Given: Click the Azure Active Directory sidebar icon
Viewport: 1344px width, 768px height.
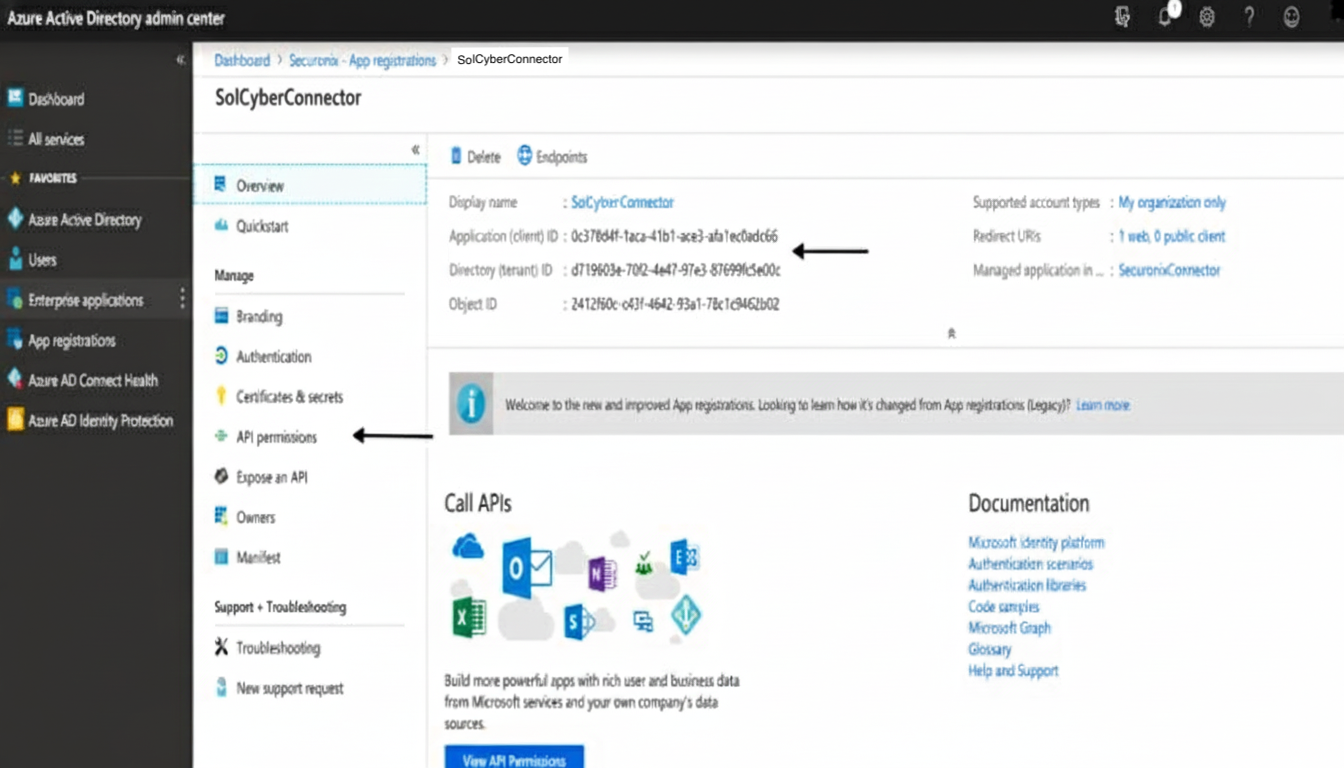Looking at the screenshot, I should tap(15, 219).
